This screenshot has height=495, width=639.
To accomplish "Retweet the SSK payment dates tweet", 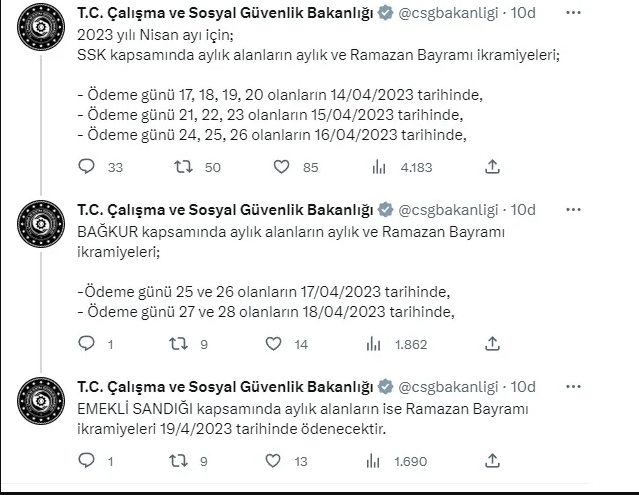I will 184,167.
